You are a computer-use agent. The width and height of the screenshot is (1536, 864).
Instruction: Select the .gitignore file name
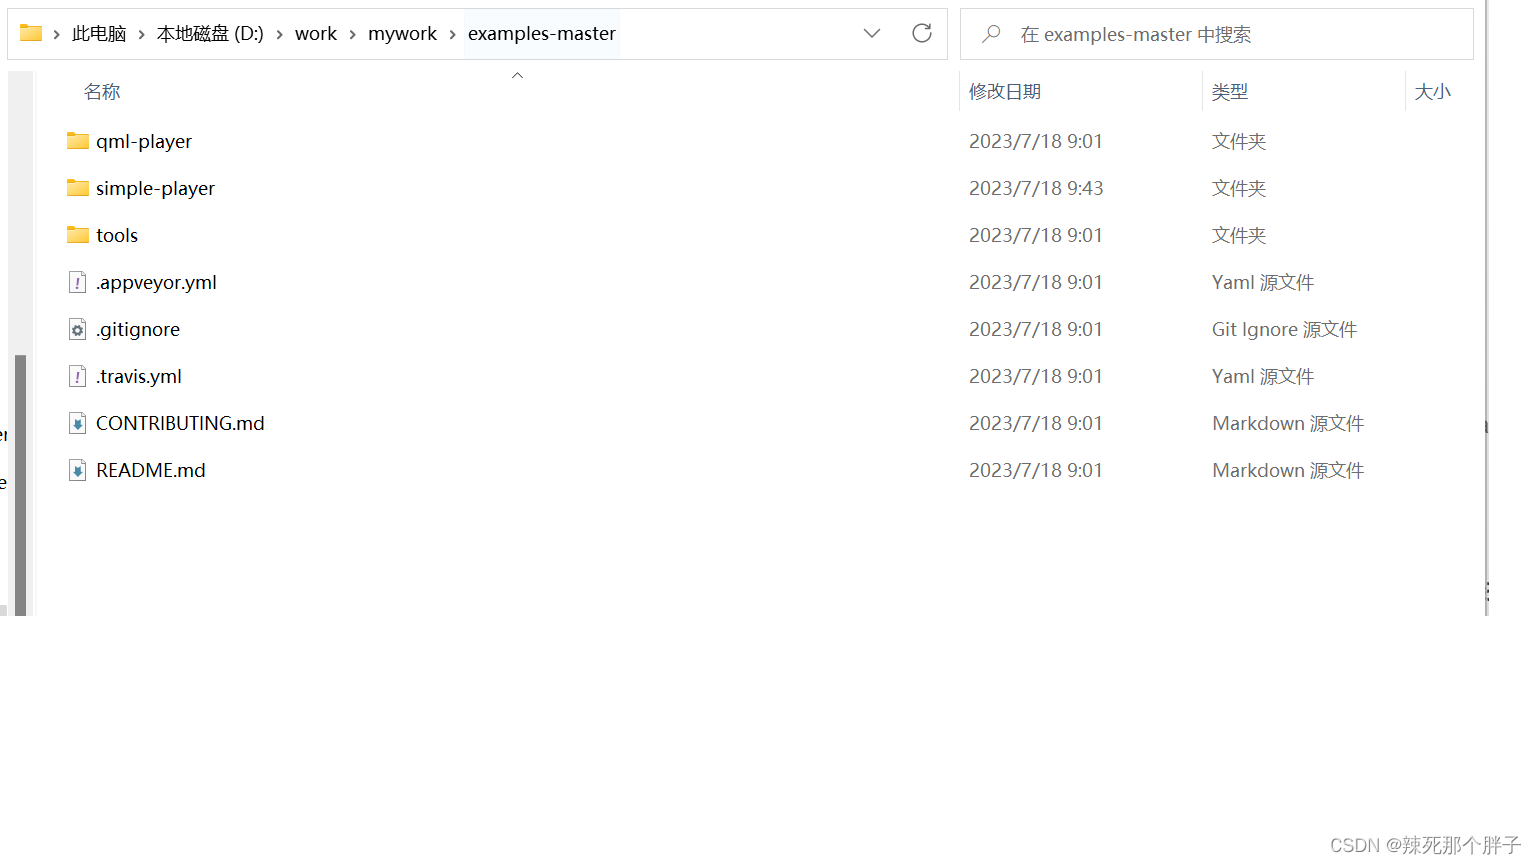138,330
